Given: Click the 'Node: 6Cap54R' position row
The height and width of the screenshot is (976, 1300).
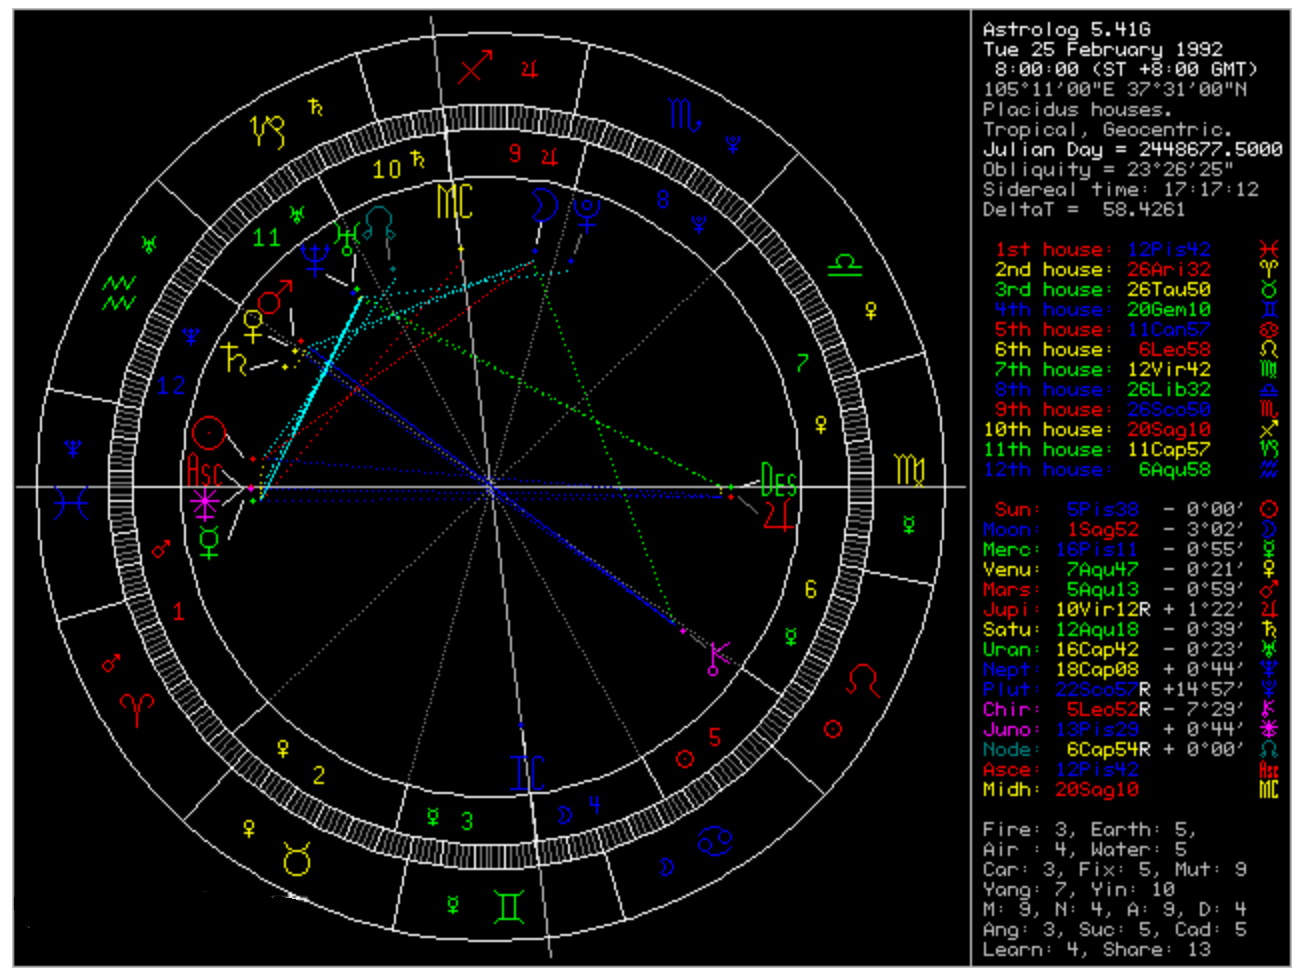Looking at the screenshot, I should (x=1114, y=749).
